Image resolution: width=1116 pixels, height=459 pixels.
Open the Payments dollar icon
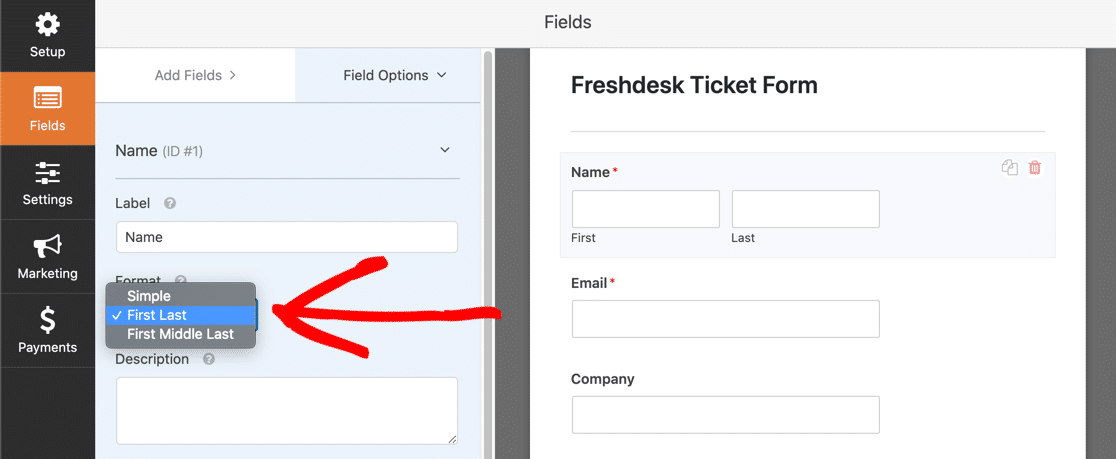(x=47, y=320)
